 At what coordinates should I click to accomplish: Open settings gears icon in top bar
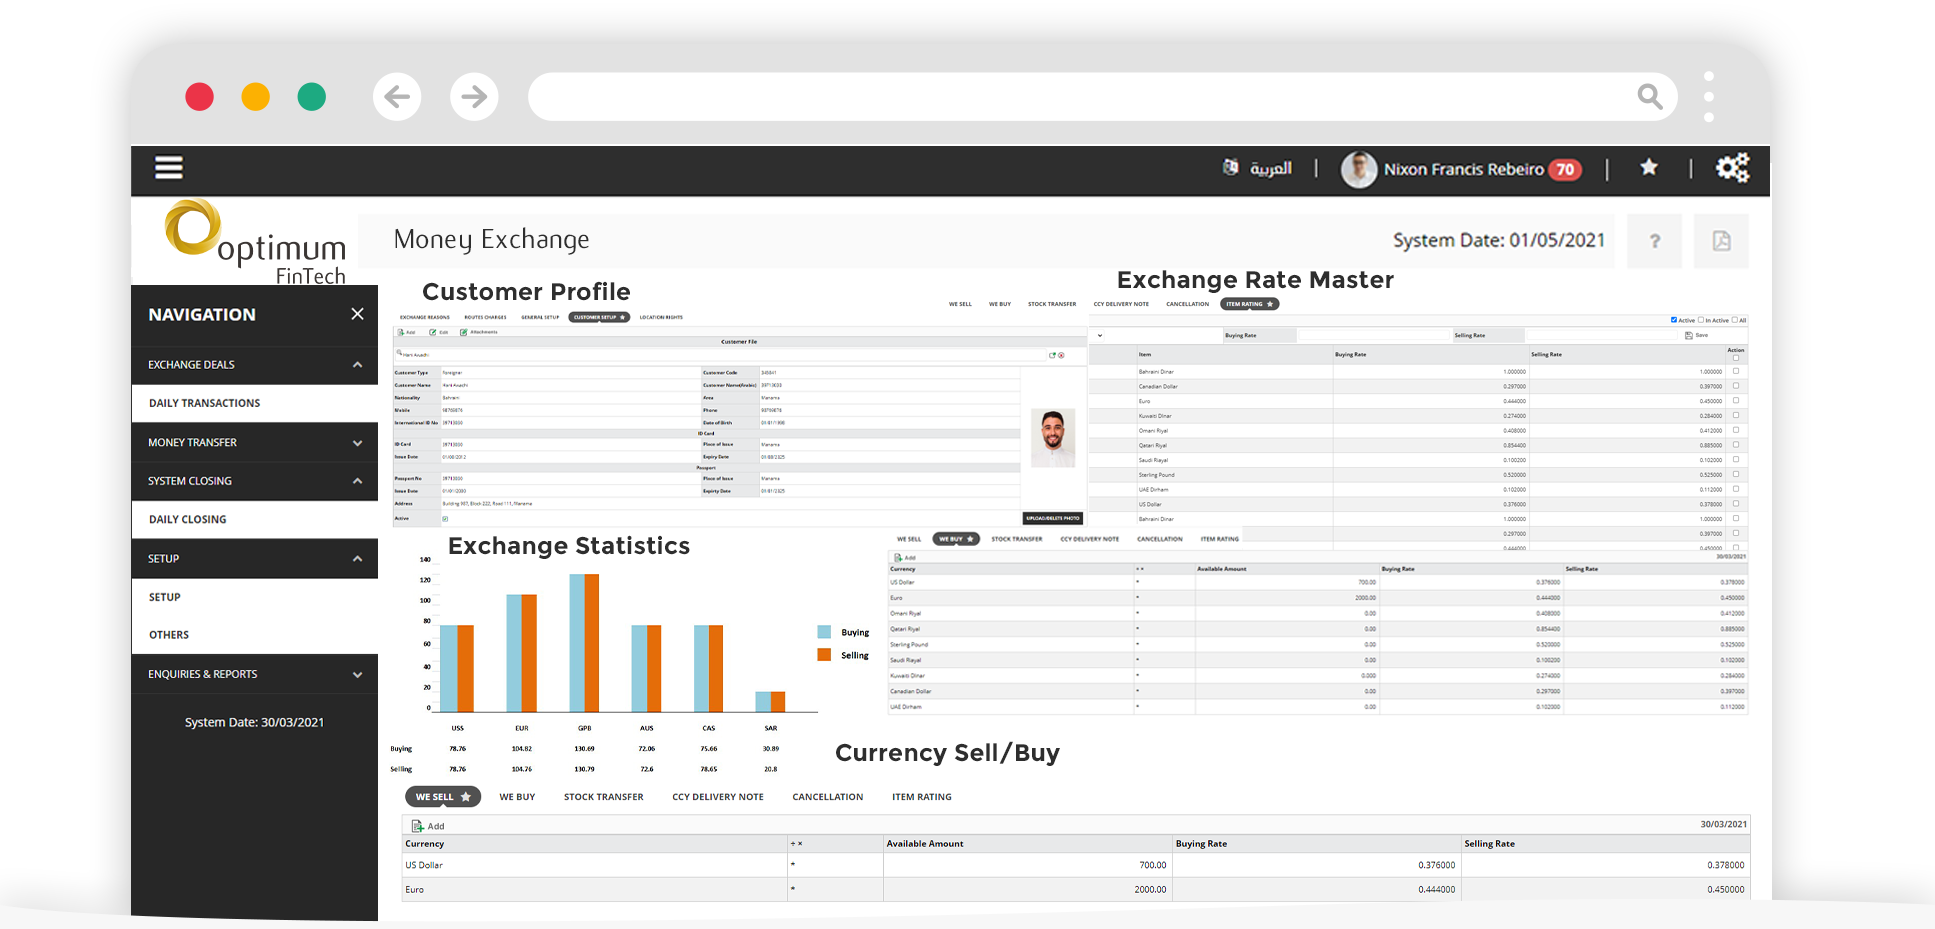pos(1732,168)
